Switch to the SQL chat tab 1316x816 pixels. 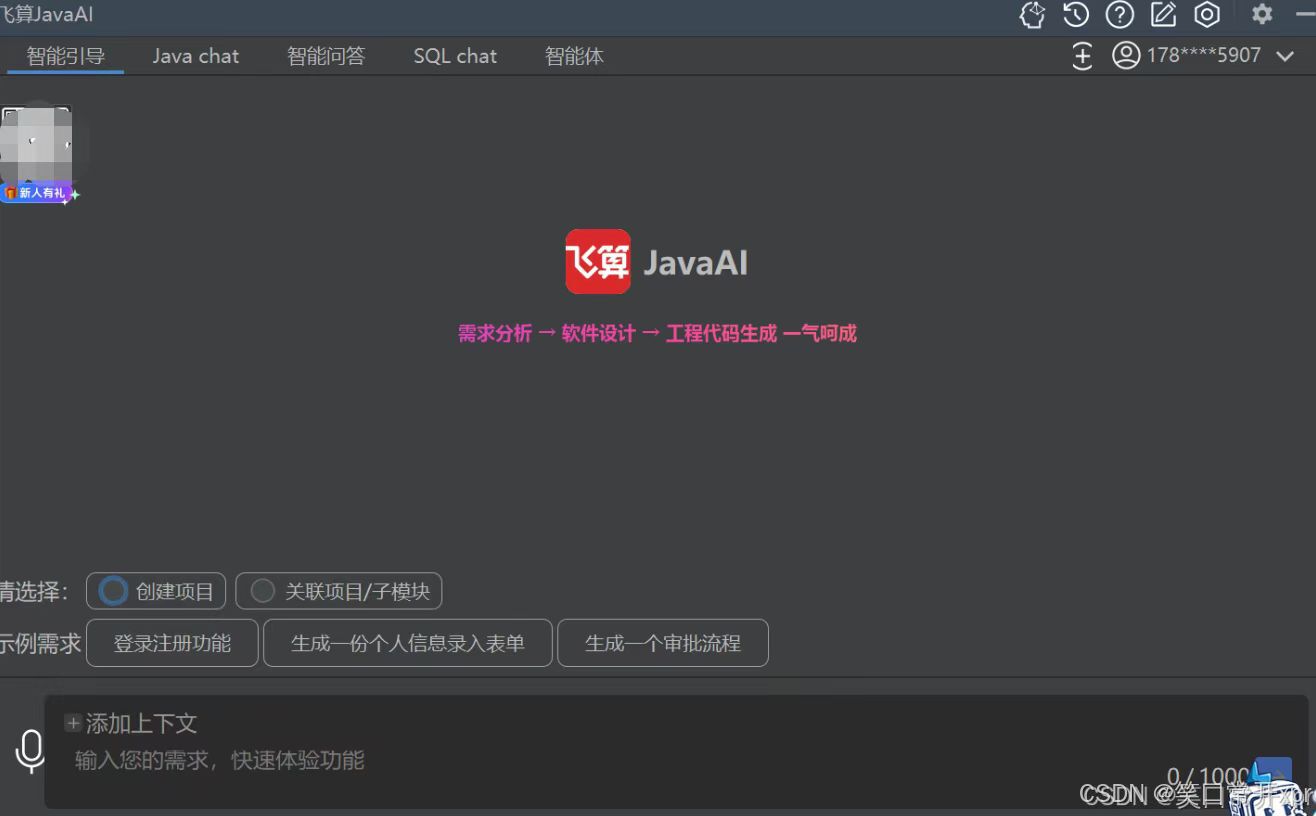(x=455, y=56)
